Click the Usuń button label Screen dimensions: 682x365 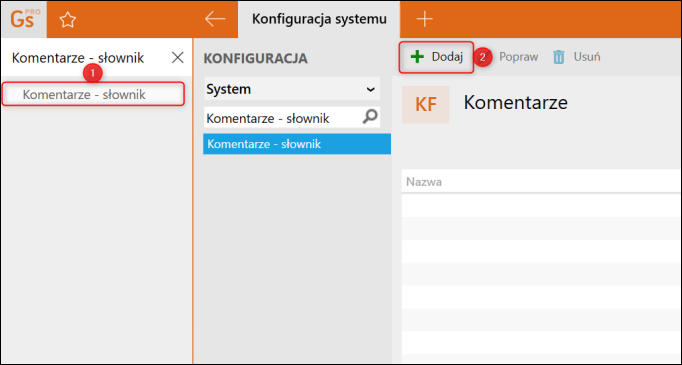(x=587, y=57)
